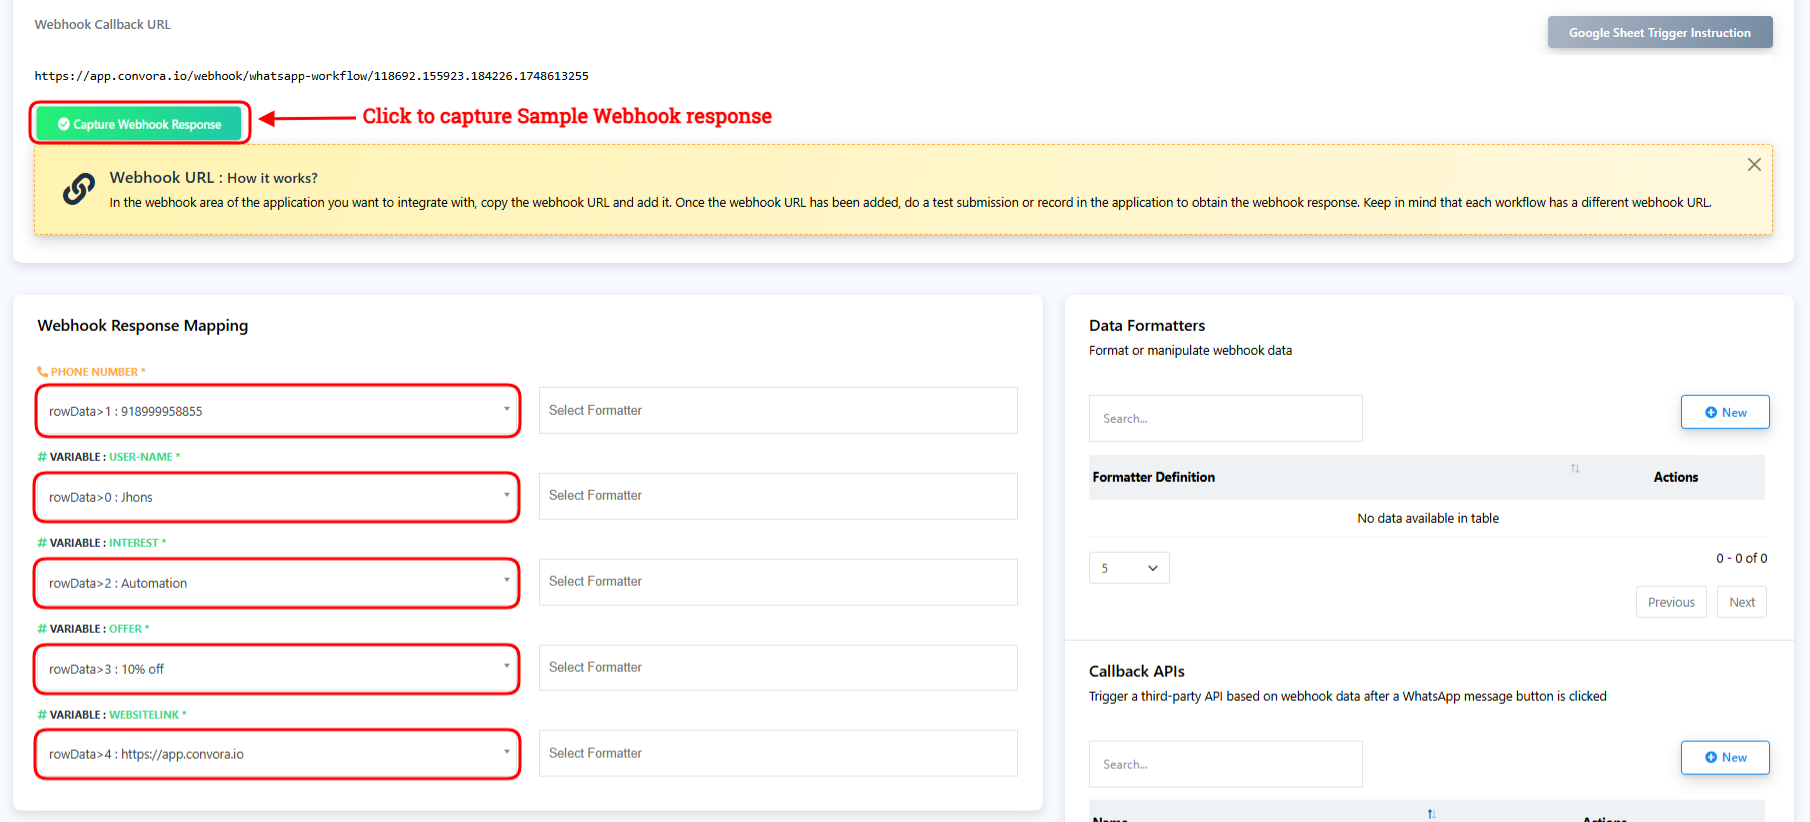Click the Data Formatters search box
Screen dimensions: 1810x822
click(x=1225, y=419)
